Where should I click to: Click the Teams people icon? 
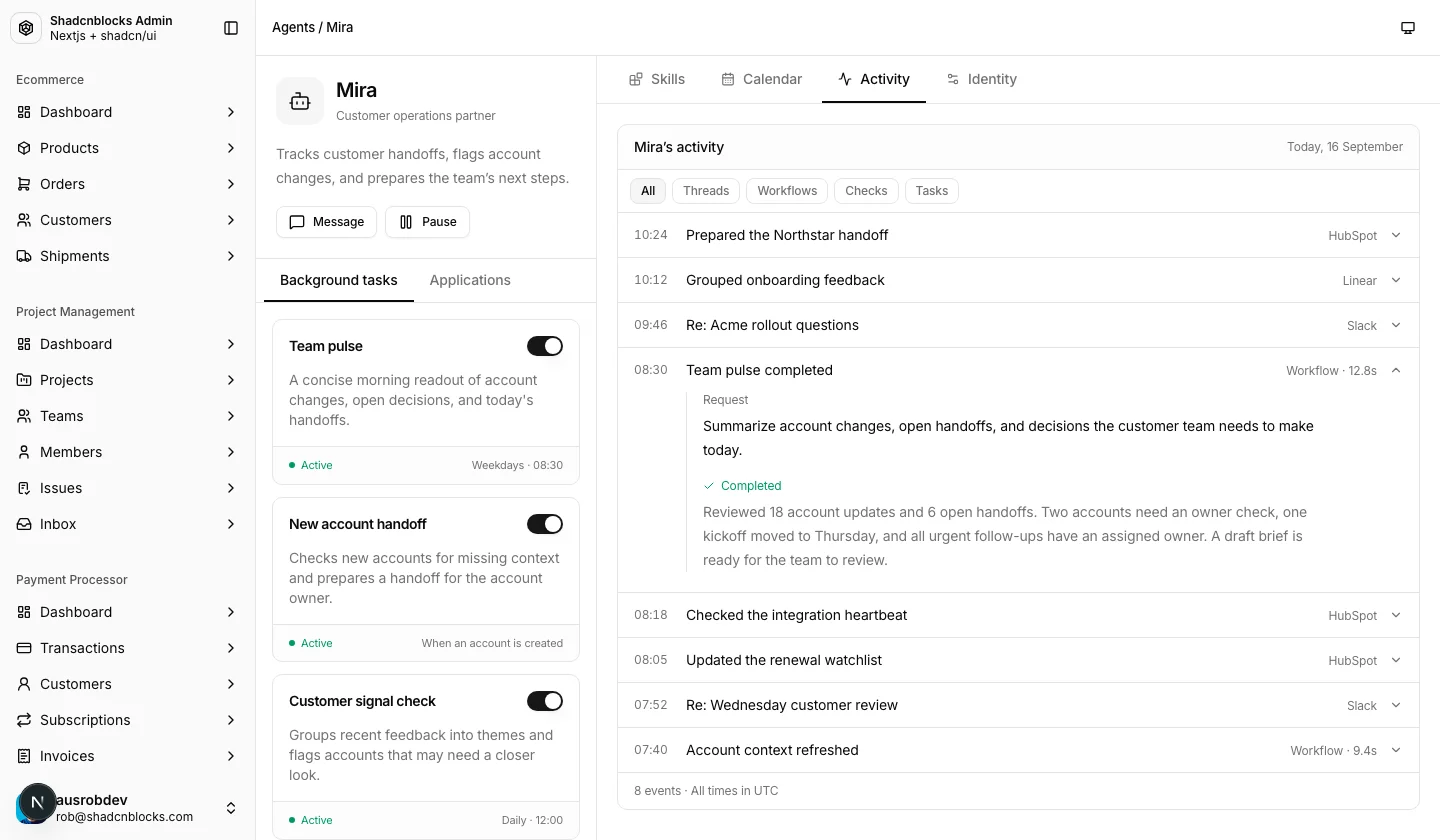pos(24,416)
